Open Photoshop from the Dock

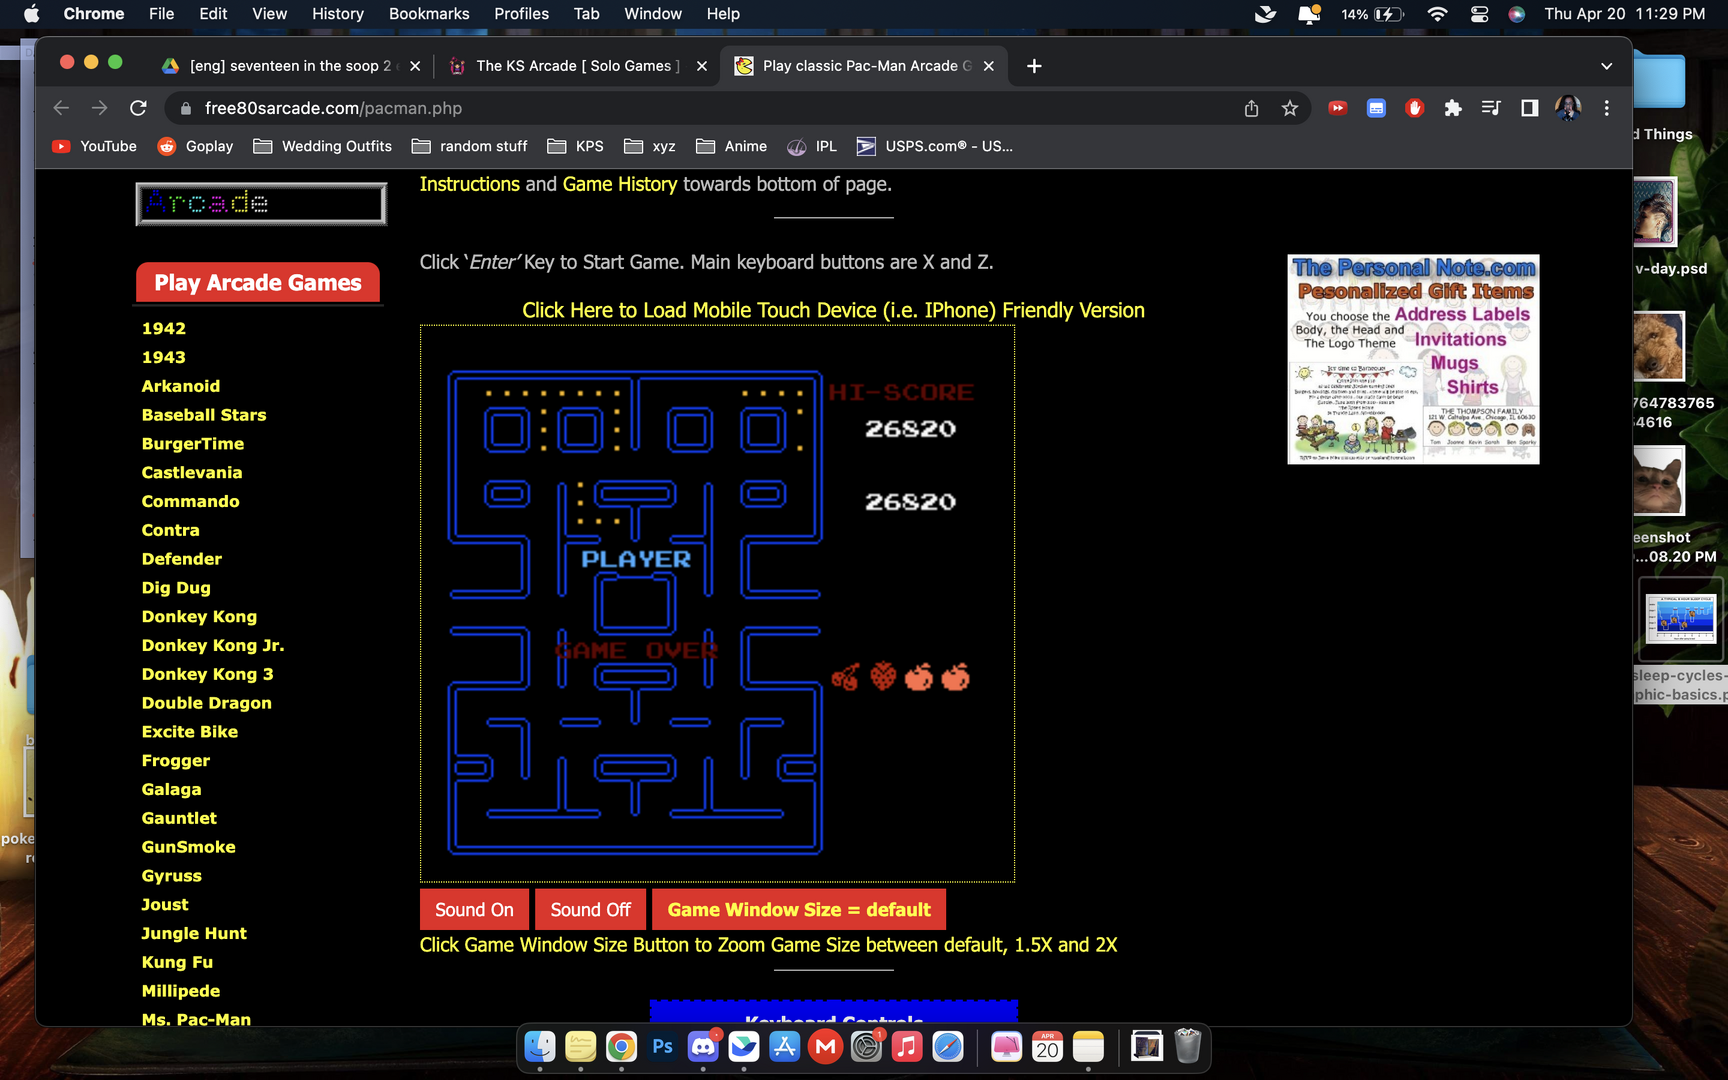click(662, 1047)
